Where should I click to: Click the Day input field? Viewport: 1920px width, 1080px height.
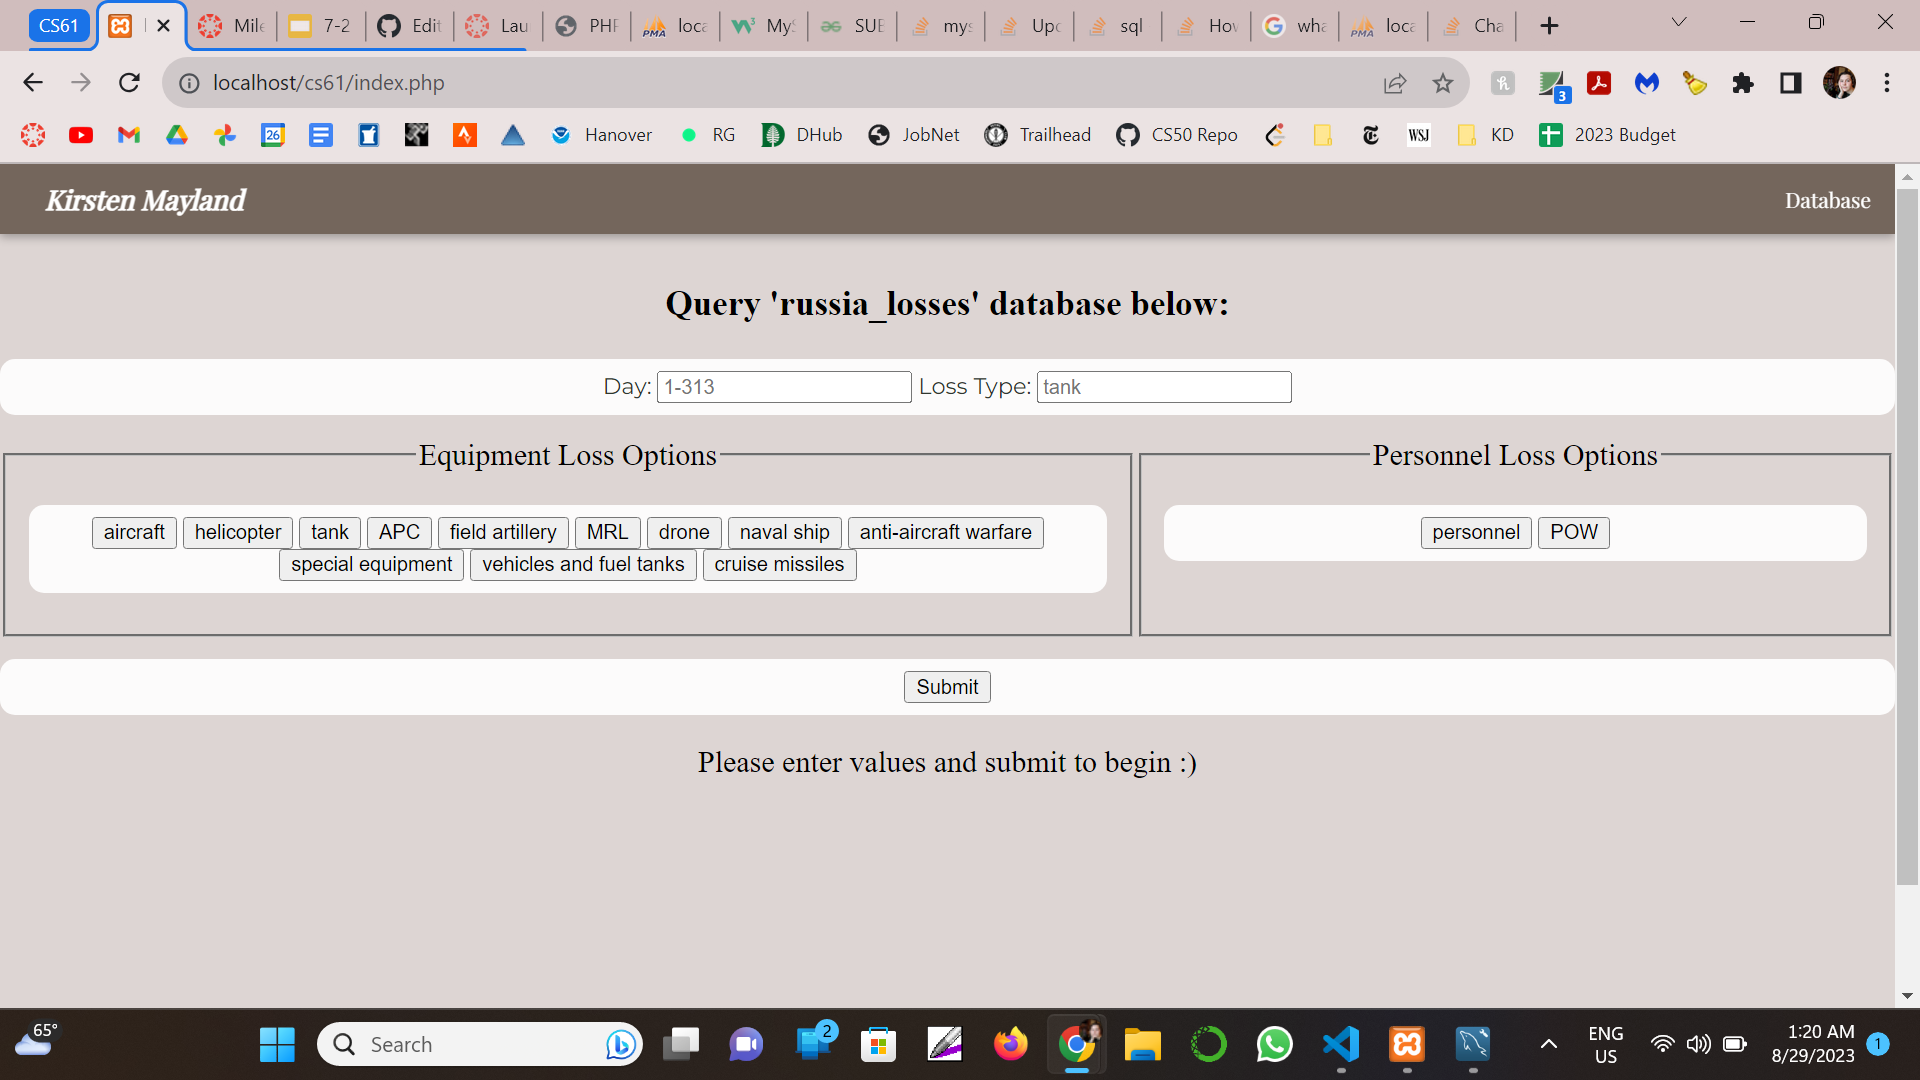pos(783,386)
